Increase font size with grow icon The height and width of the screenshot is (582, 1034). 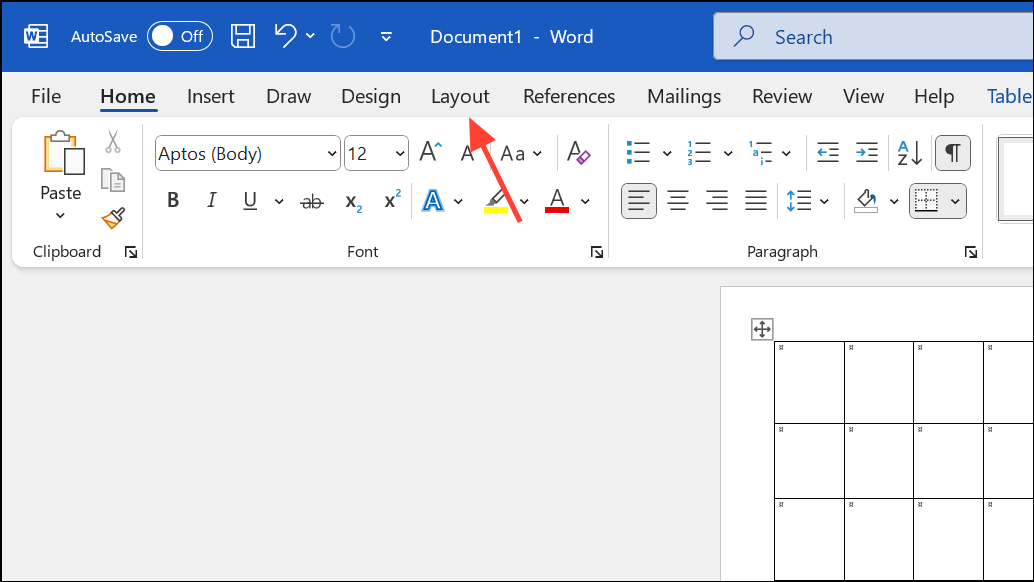tap(430, 152)
